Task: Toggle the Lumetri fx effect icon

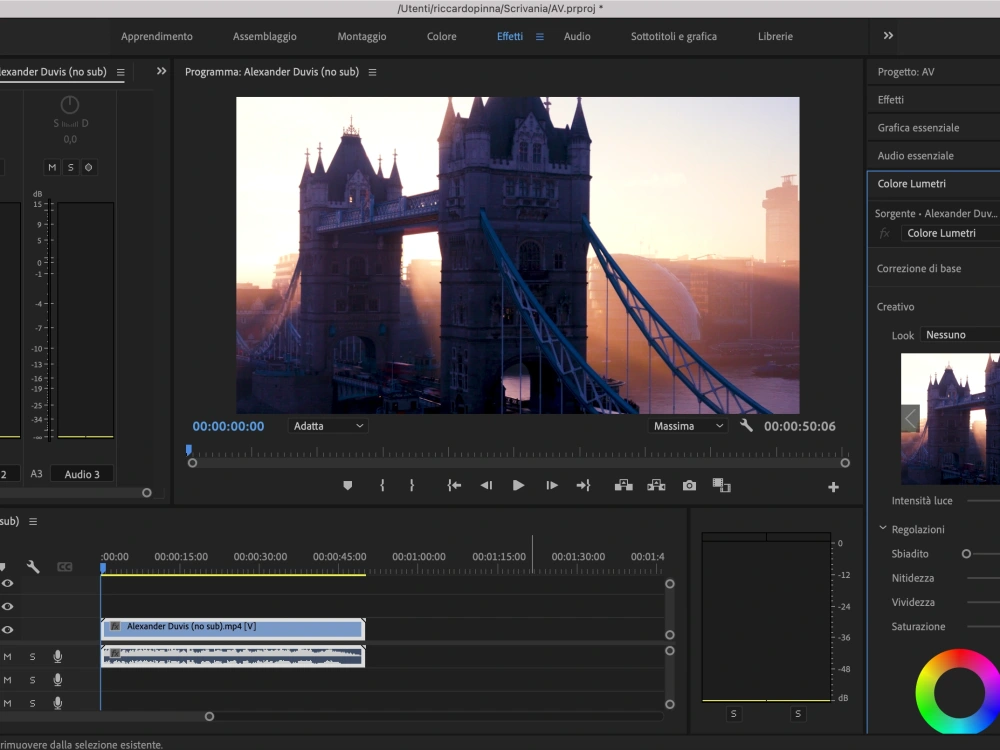Action: pyautogui.click(x=885, y=233)
